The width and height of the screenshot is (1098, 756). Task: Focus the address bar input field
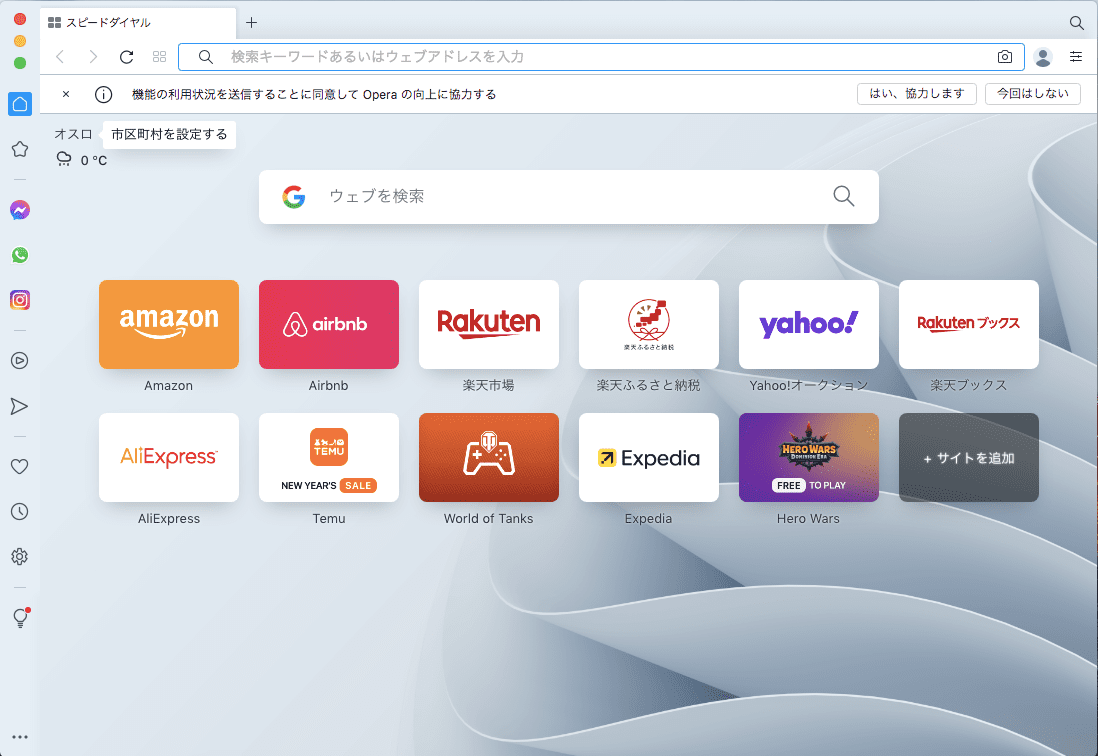[602, 57]
